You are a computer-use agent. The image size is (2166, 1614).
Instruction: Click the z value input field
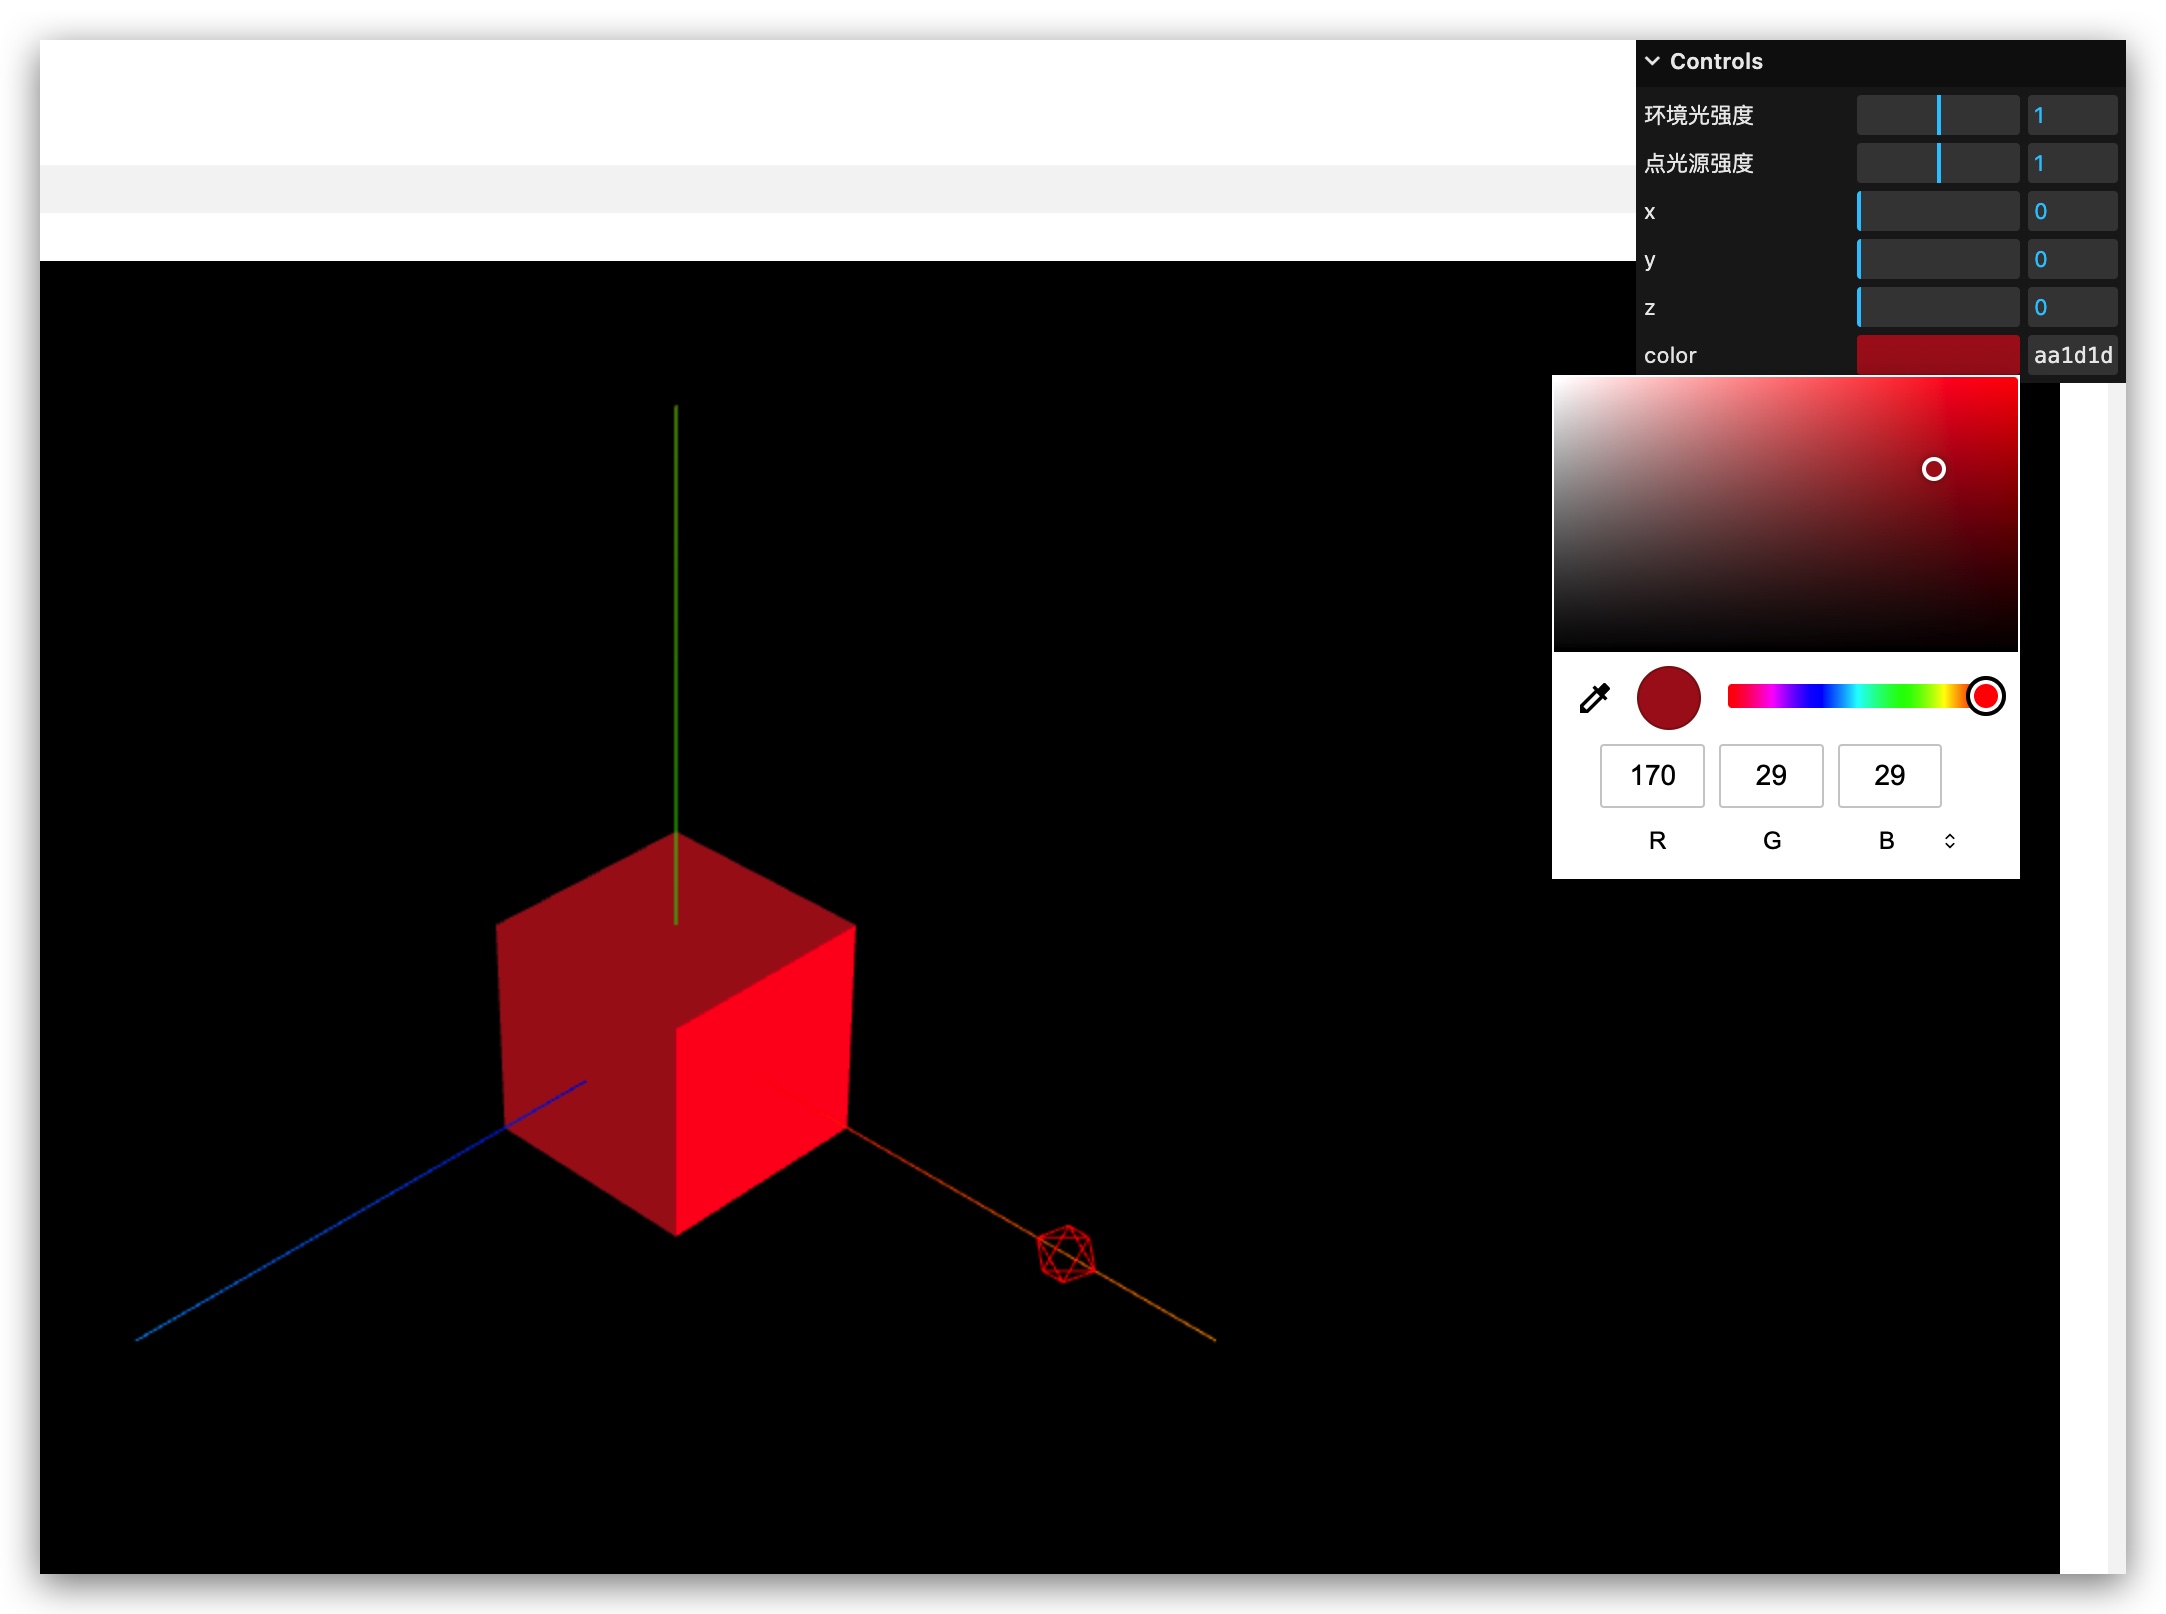2072,307
